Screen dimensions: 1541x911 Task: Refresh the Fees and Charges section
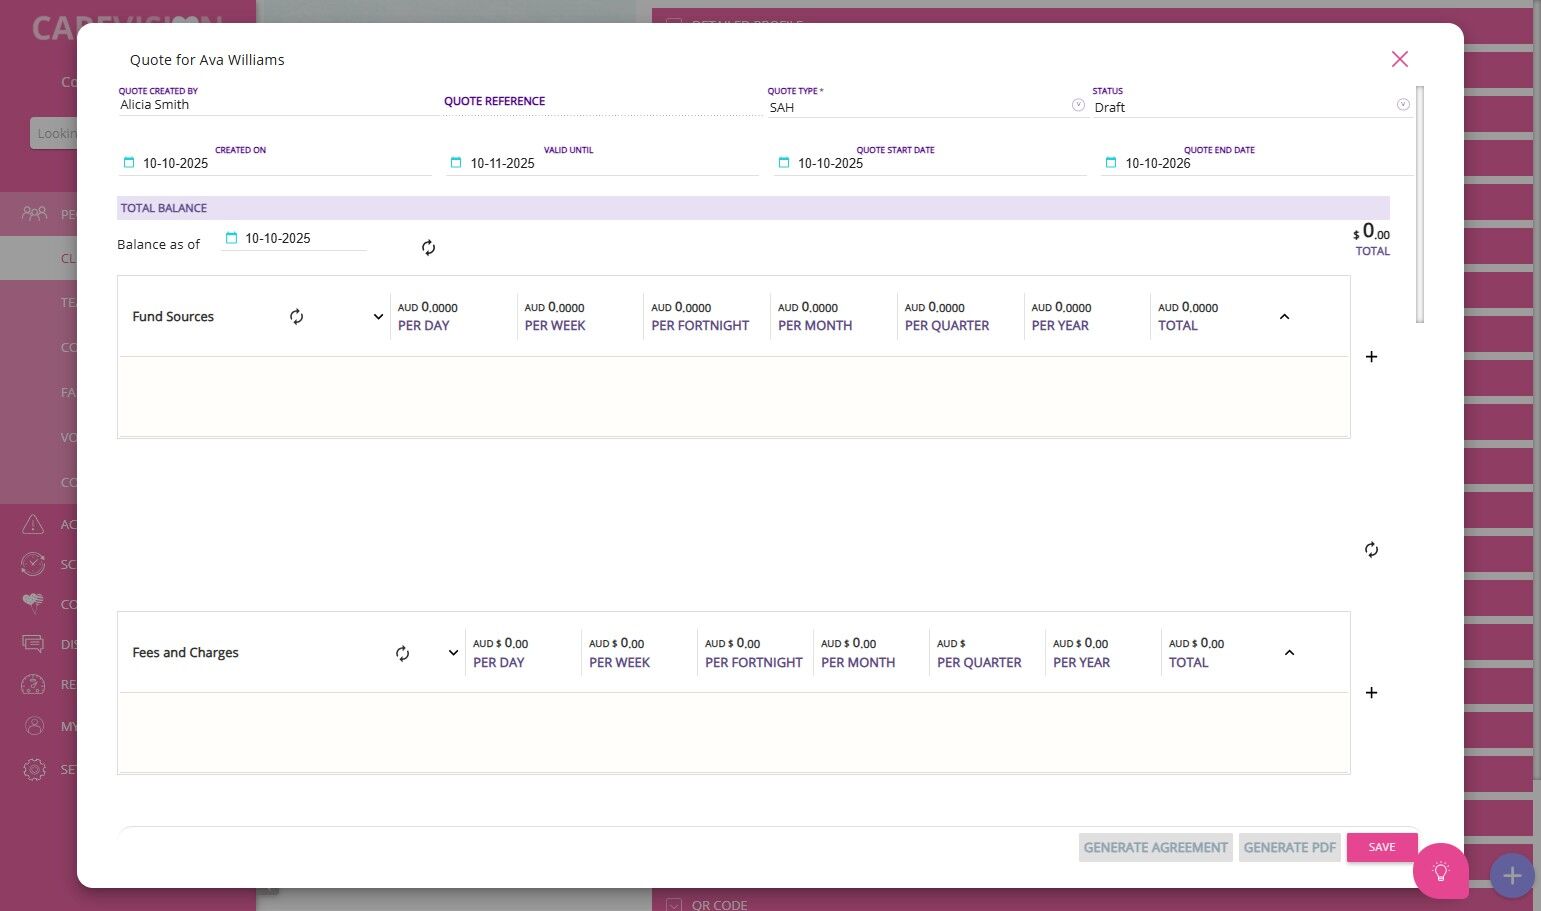[x=402, y=653]
